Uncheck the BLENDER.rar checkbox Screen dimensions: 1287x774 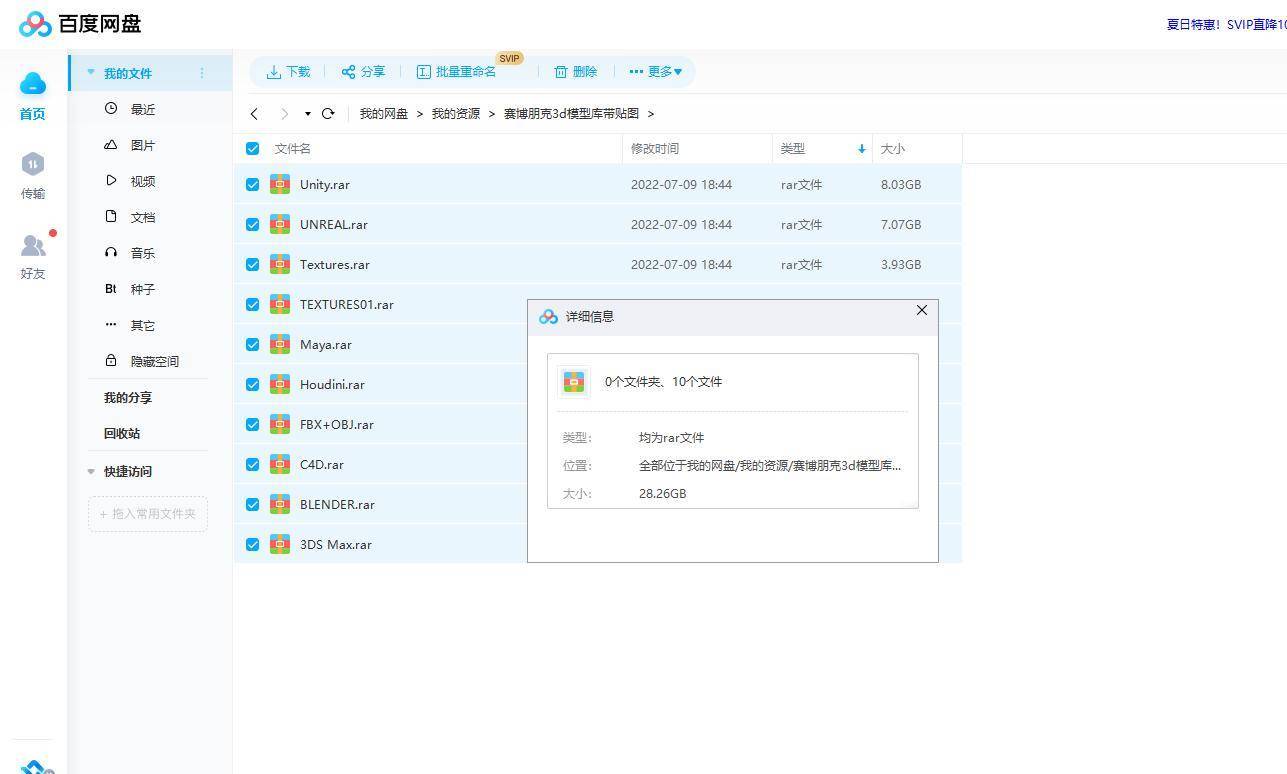(x=252, y=504)
